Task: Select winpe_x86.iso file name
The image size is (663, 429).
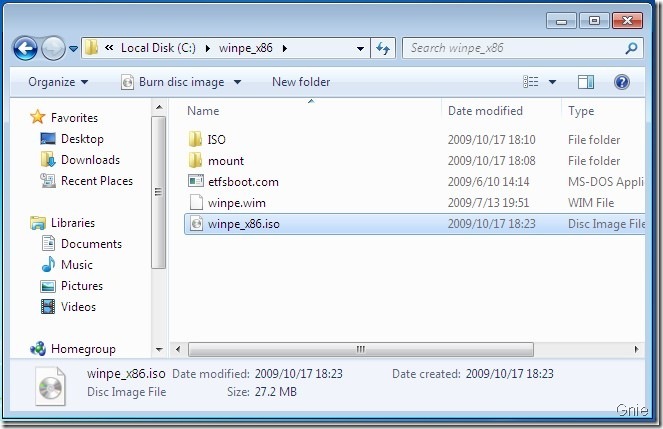Action: [244, 224]
